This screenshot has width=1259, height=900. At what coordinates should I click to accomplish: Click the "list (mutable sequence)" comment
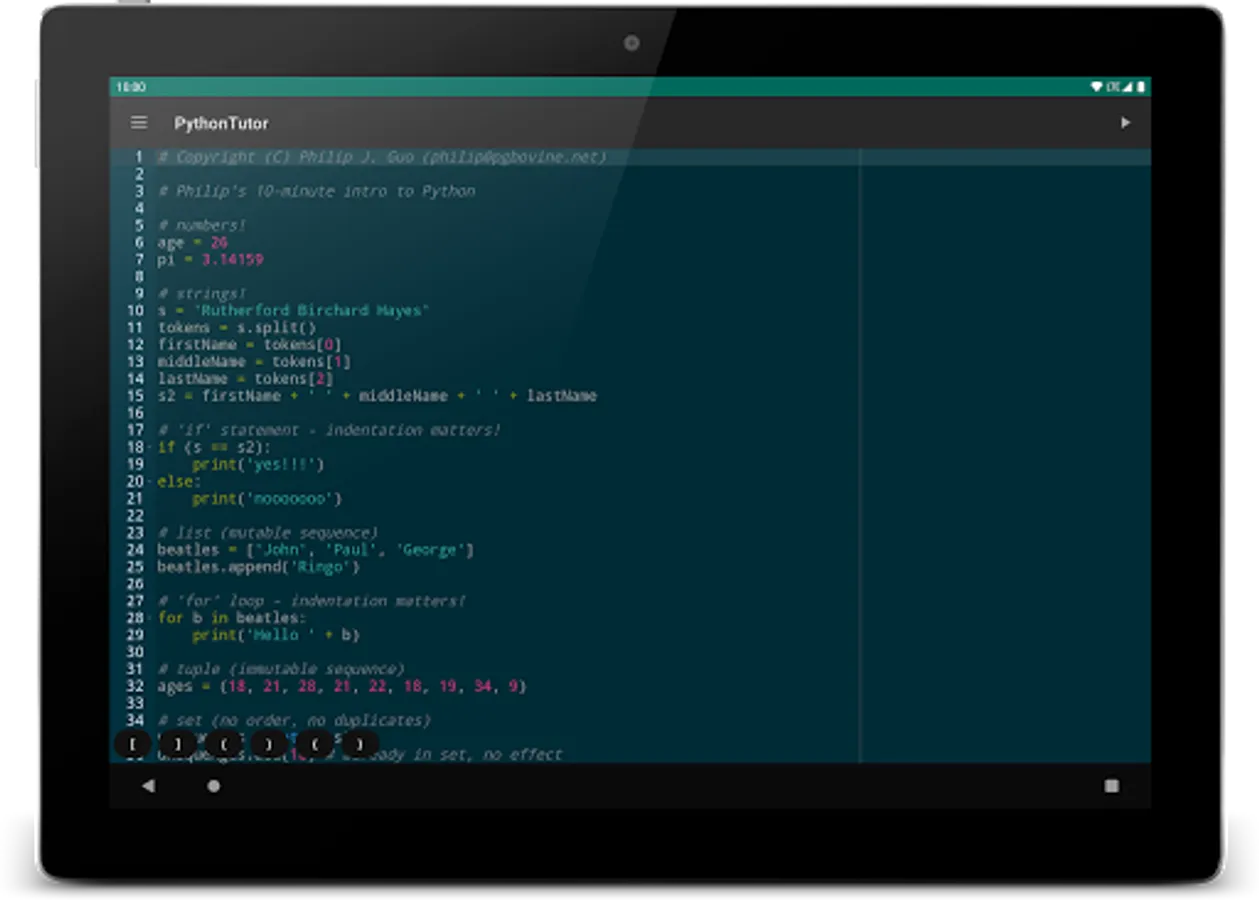tap(268, 532)
